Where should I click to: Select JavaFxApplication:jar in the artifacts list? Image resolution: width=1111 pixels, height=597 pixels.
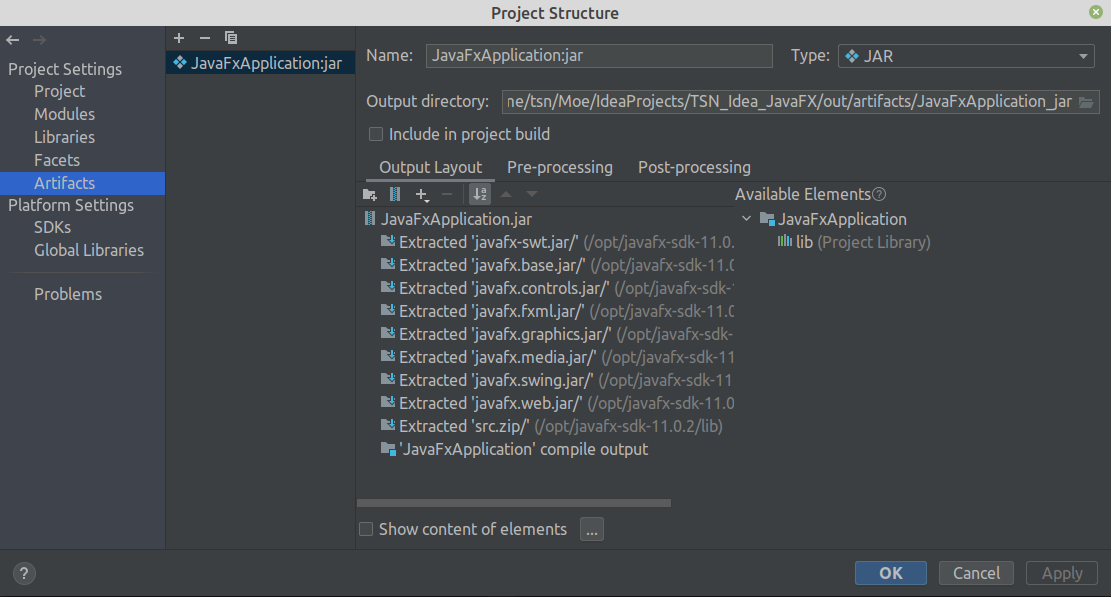tap(261, 63)
